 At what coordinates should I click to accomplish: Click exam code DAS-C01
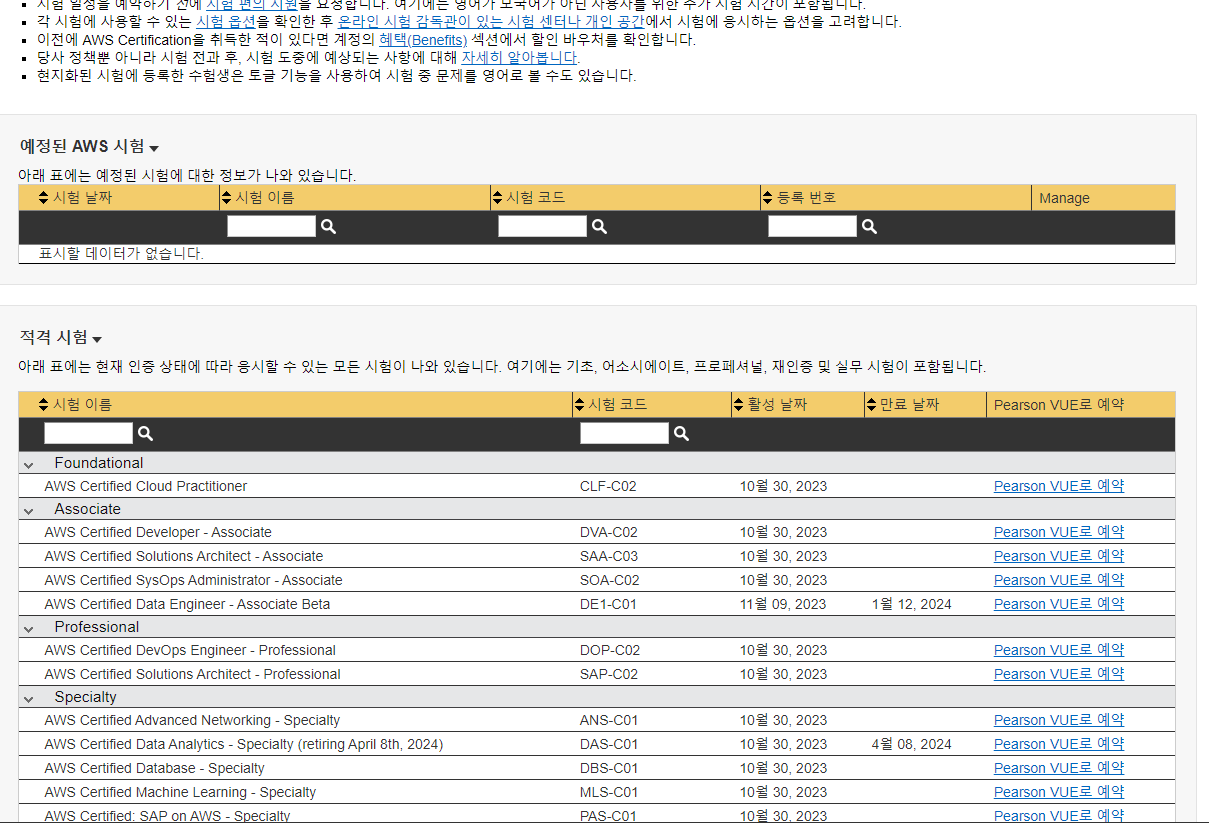609,744
